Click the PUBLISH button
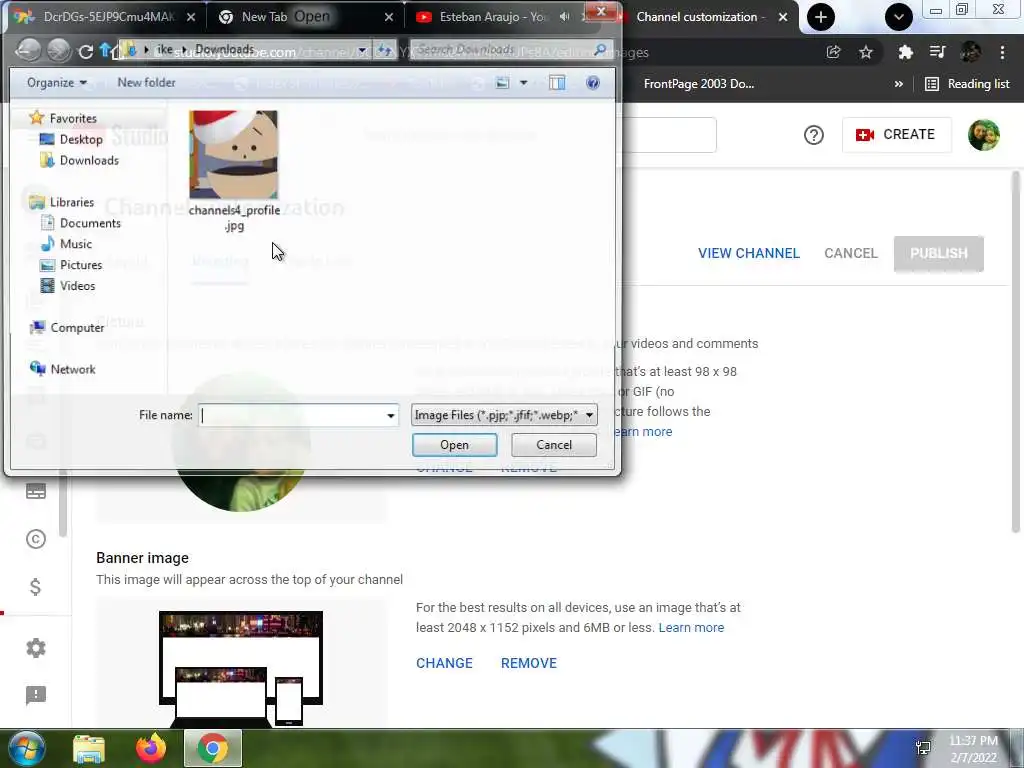The height and width of the screenshot is (768, 1024). point(939,253)
